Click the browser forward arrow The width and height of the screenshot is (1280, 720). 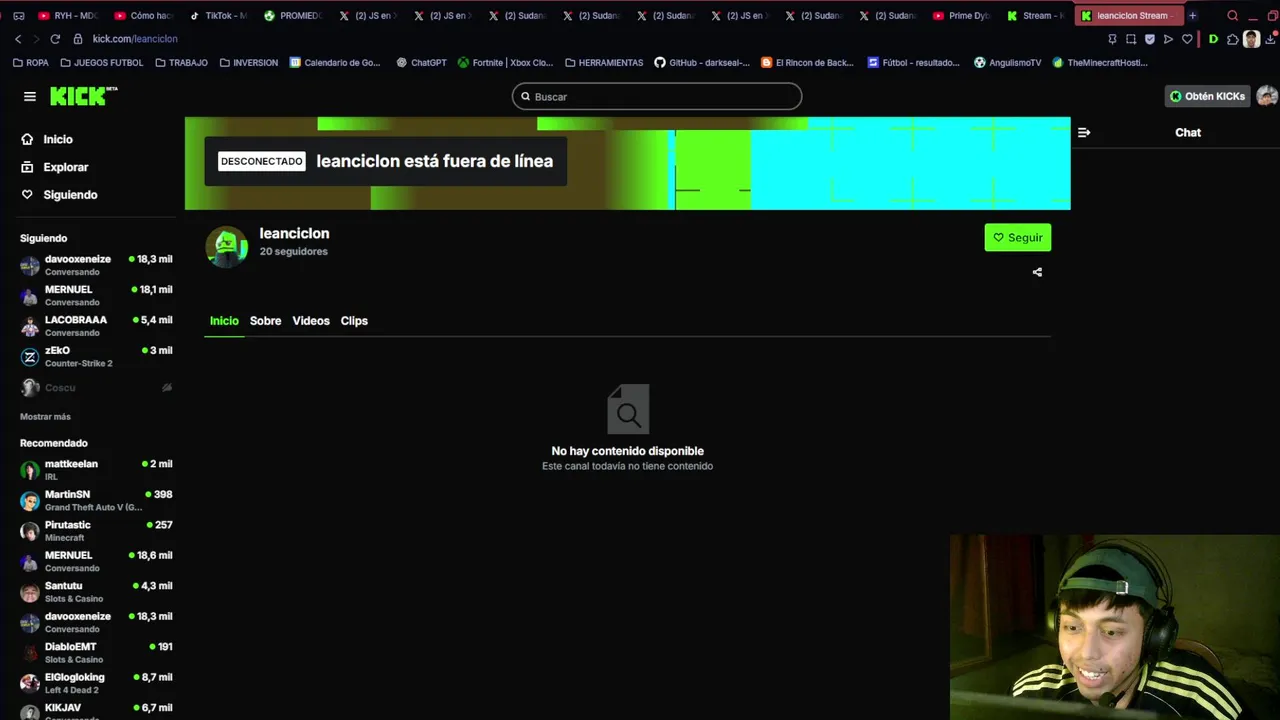(x=36, y=38)
